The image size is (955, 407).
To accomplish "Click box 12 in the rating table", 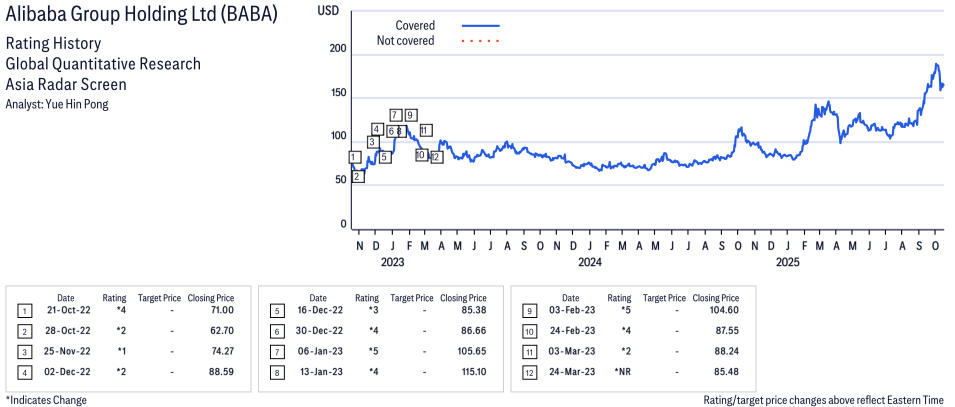I will pyautogui.click(x=529, y=372).
